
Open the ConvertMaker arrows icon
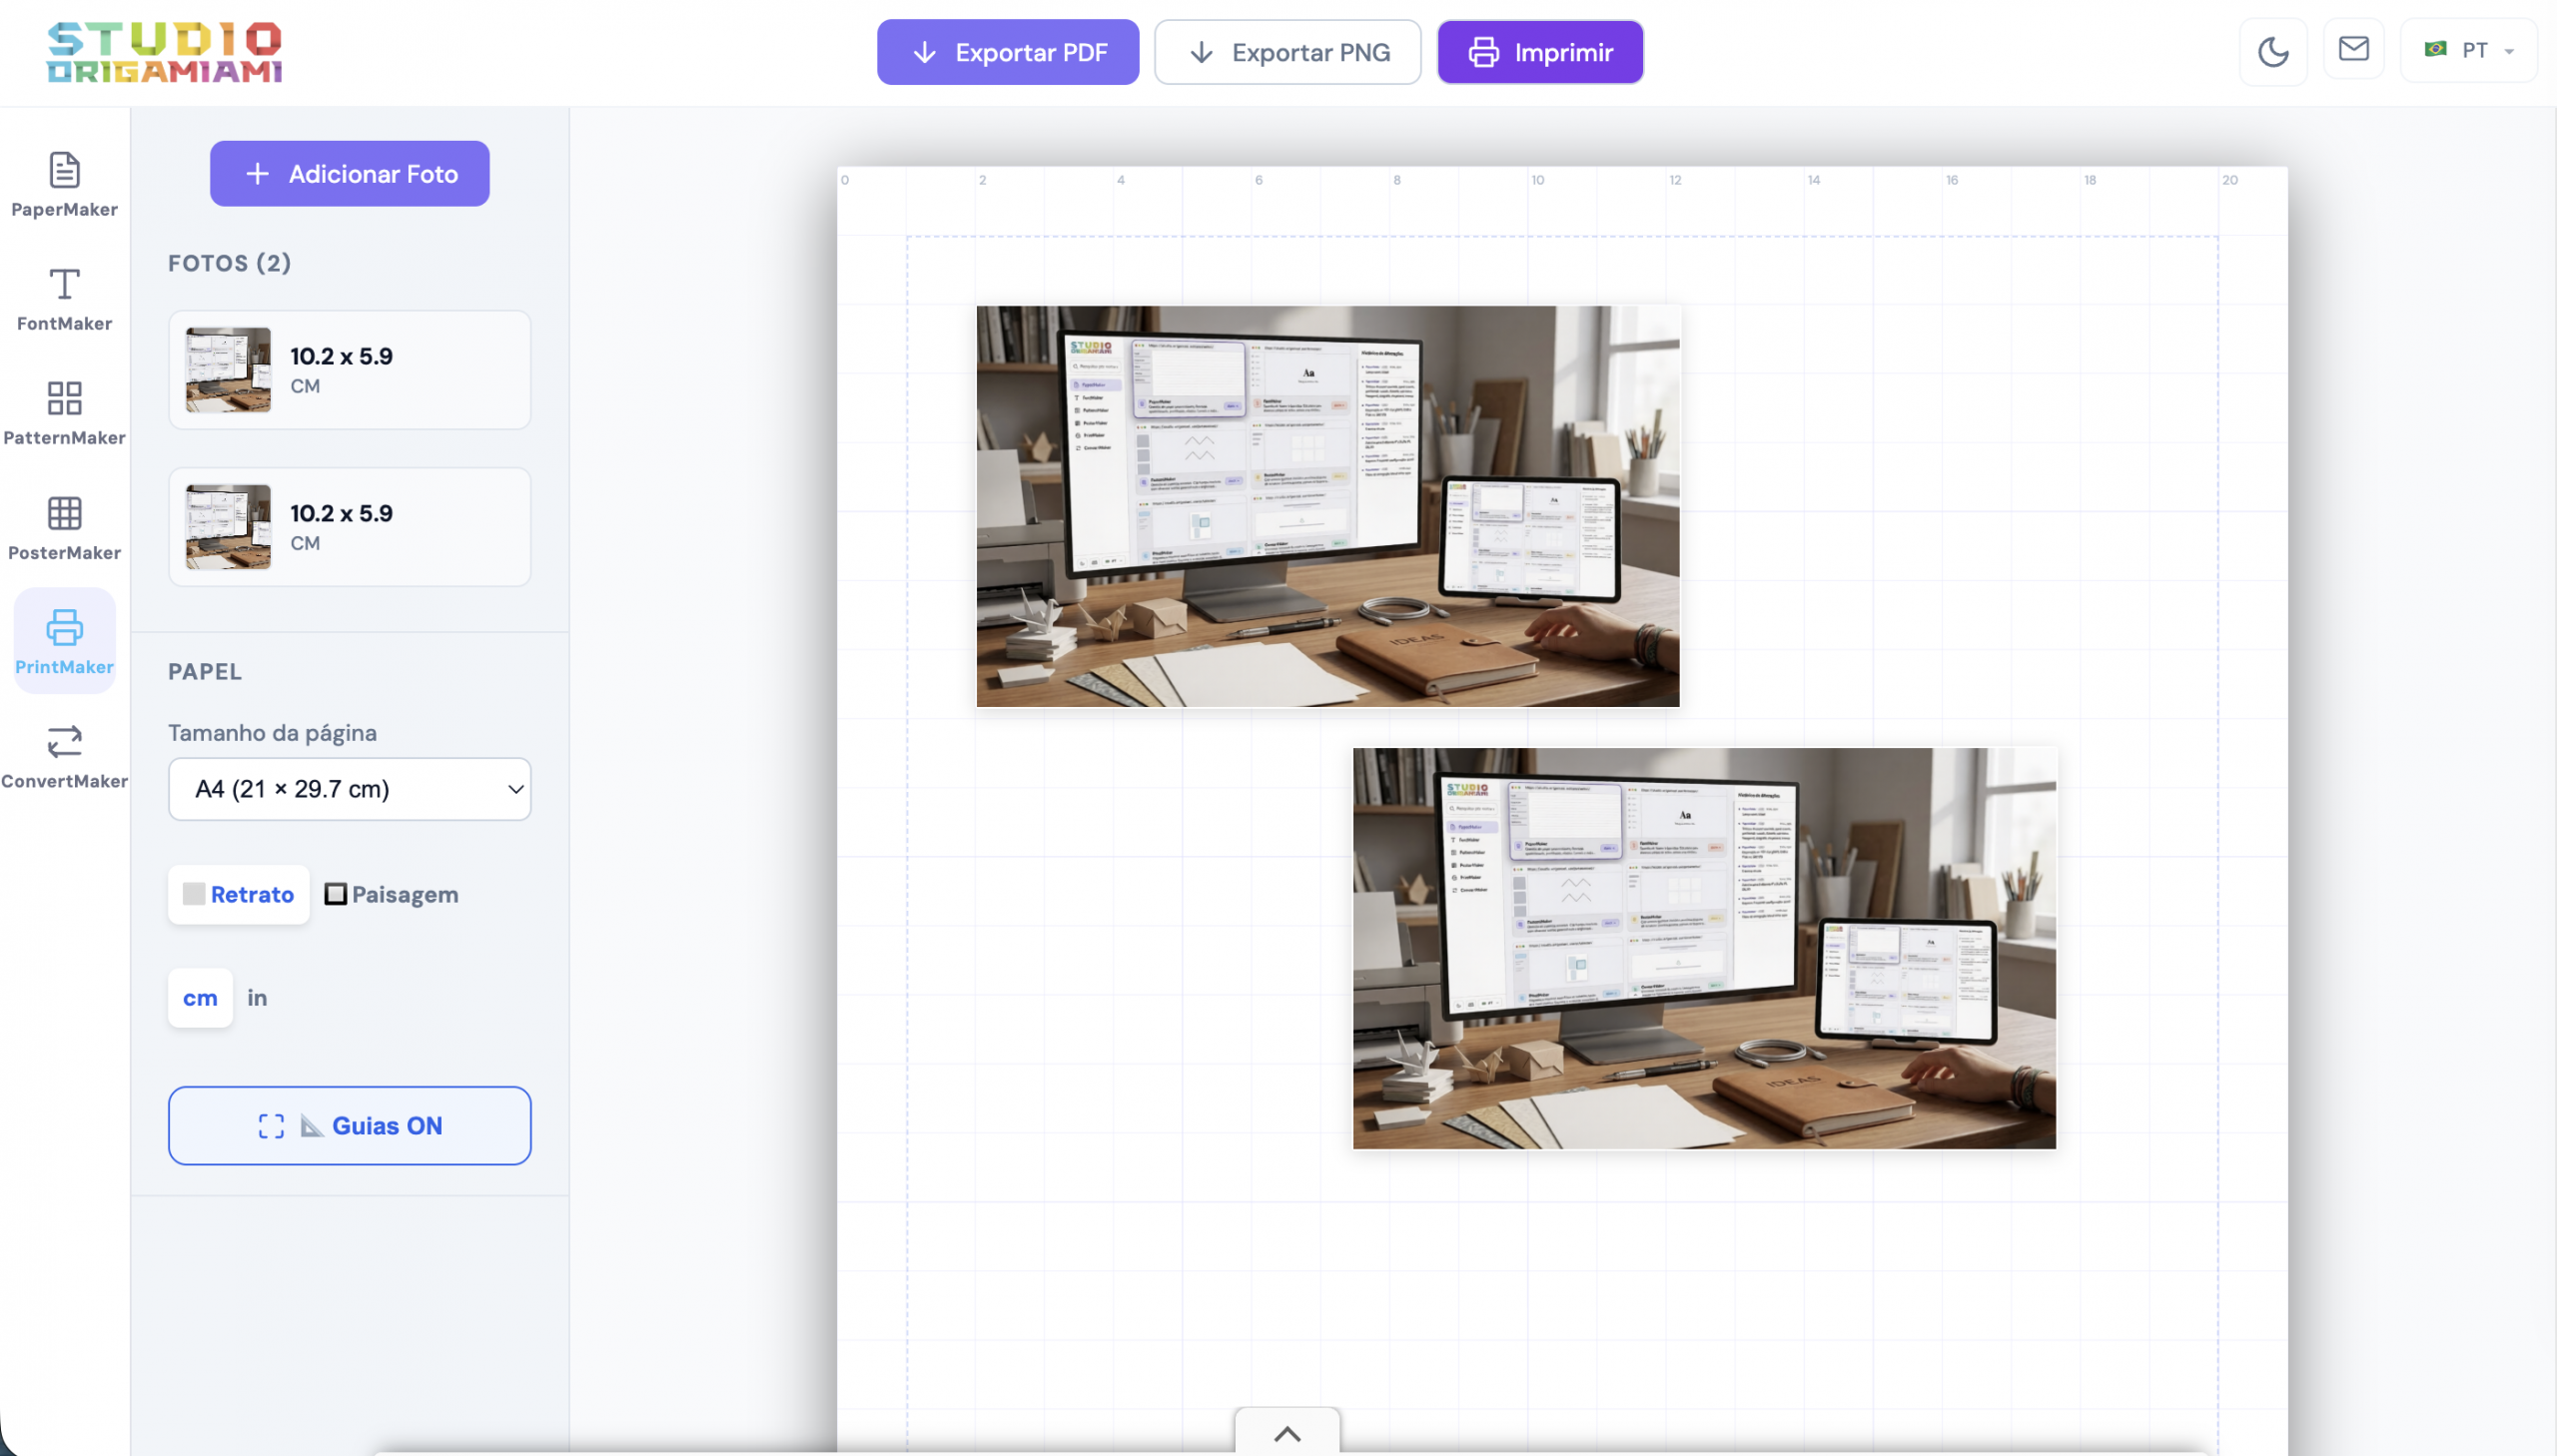coord(64,742)
